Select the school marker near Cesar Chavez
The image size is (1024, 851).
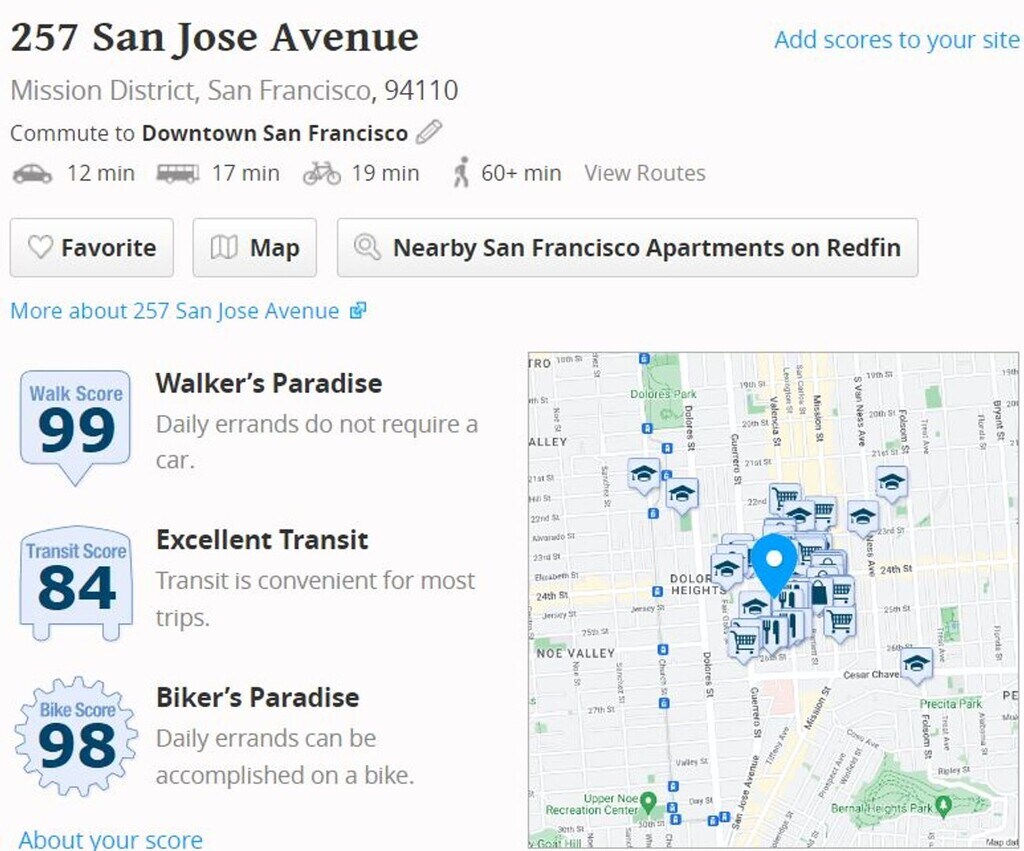pyautogui.click(x=915, y=664)
